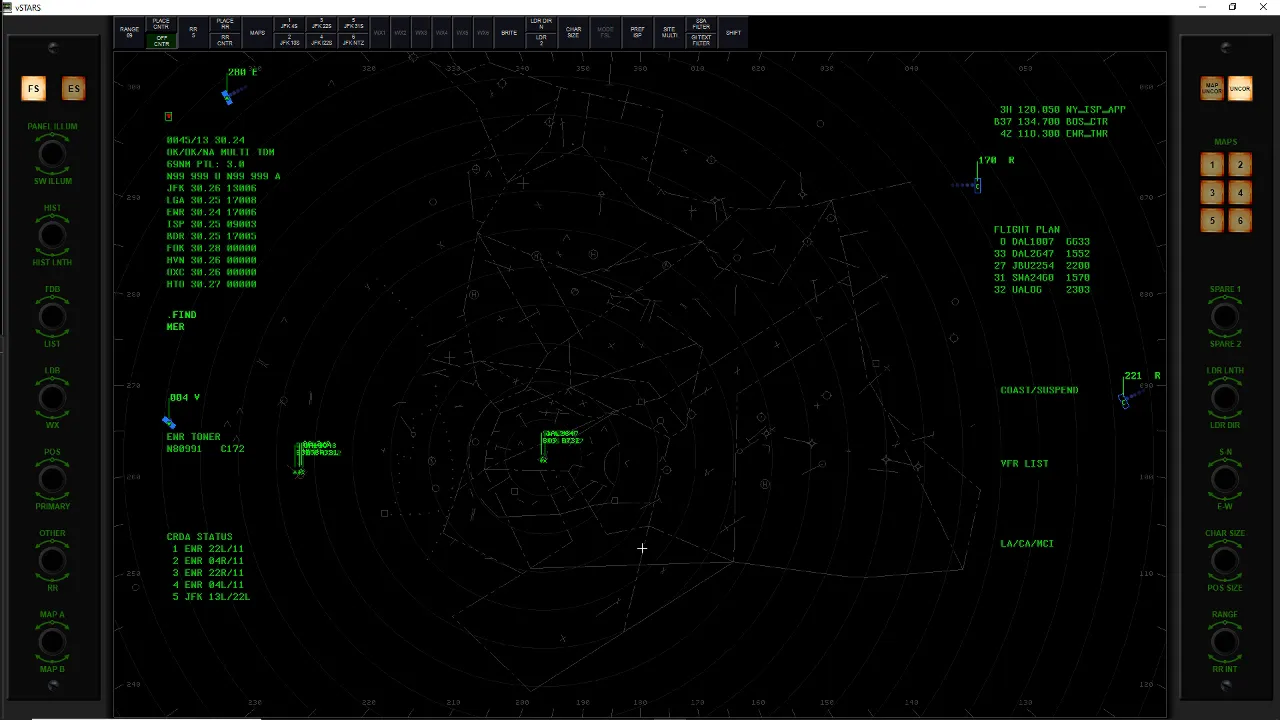Click the MAP UNCOR button
1280x720 pixels.
coord(1212,89)
